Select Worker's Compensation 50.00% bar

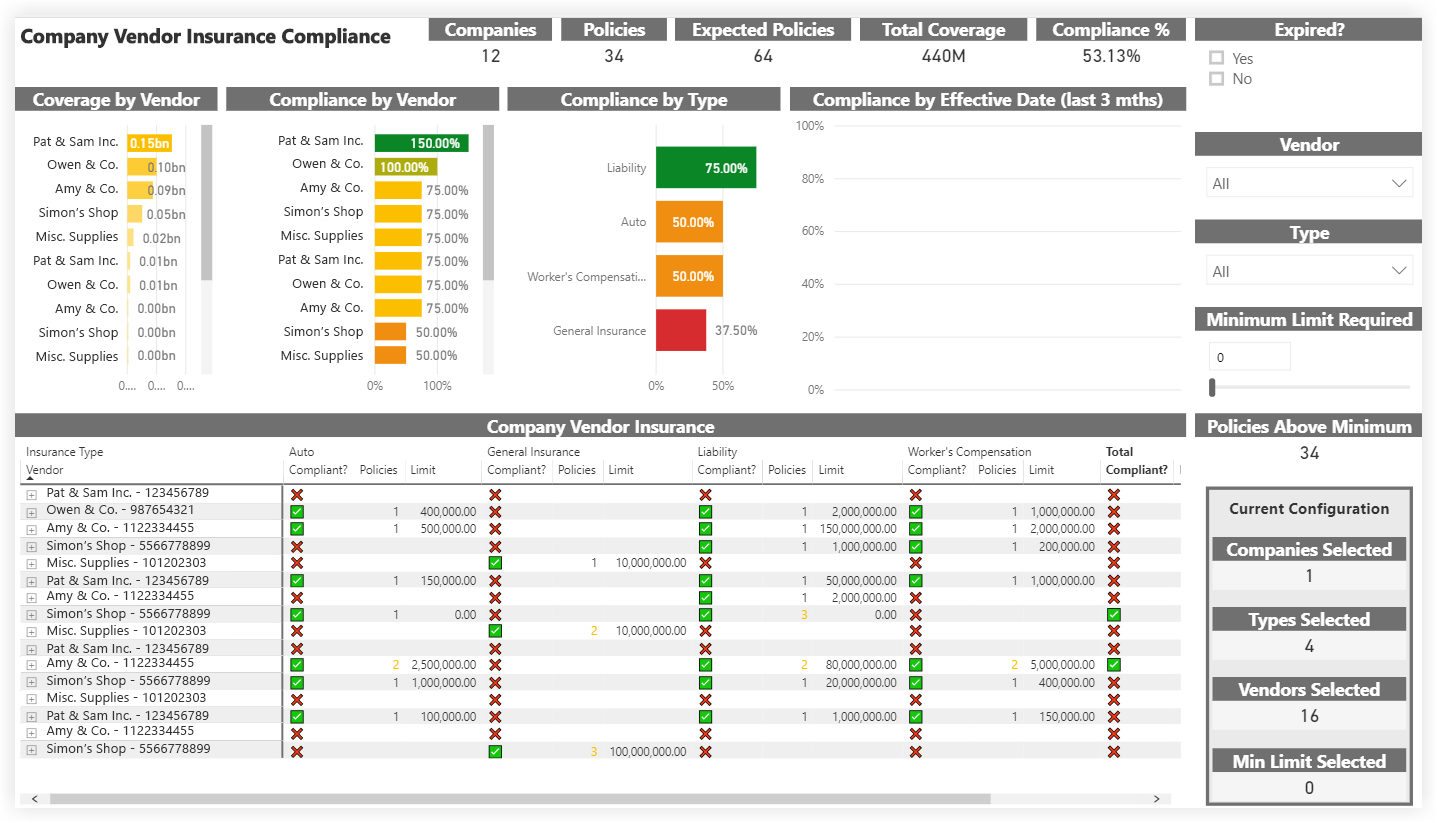pos(689,276)
